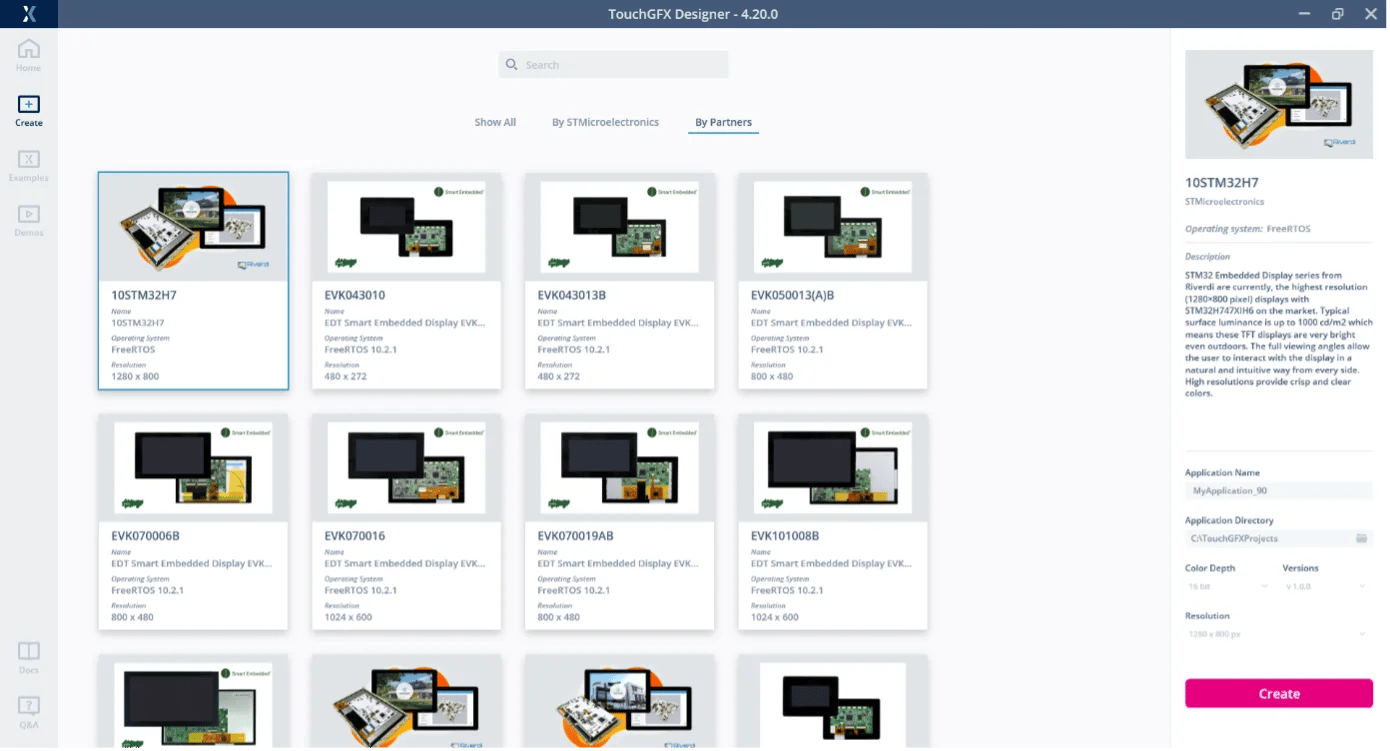Click the EVK070006B card title
The image size is (1390, 751).
click(146, 537)
